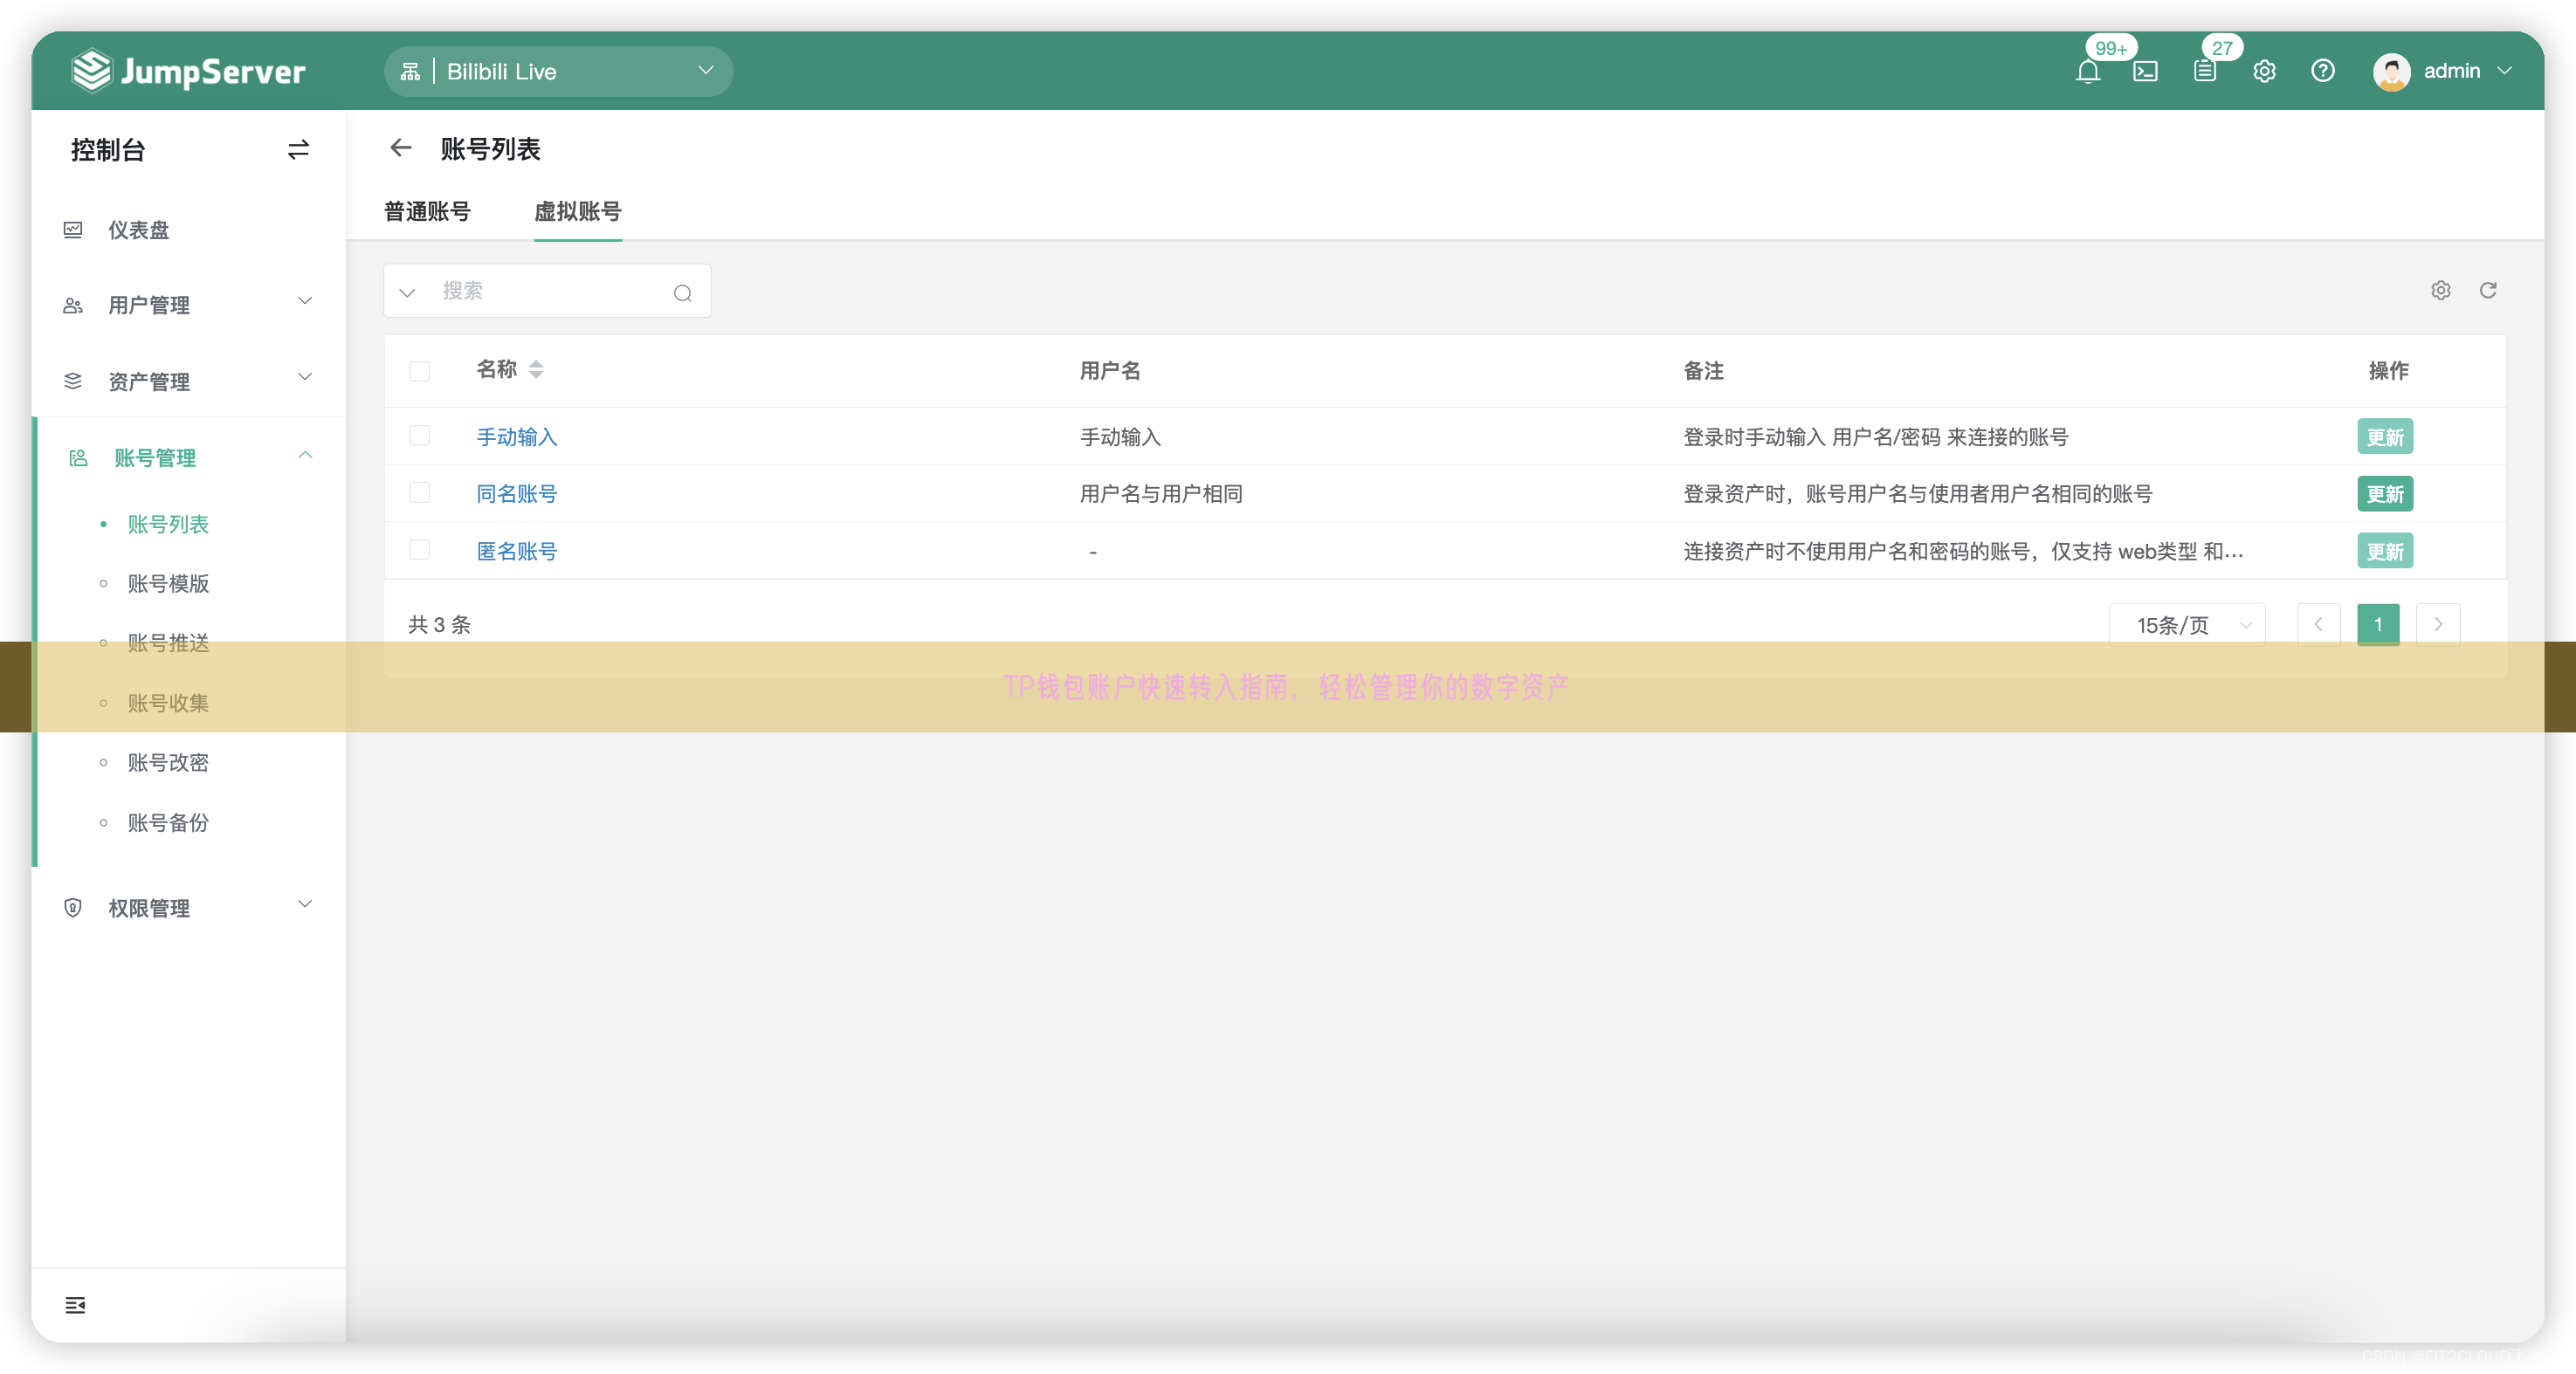This screenshot has width=2576, height=1374.
Task: Click the search magnifier icon
Action: [x=683, y=292]
